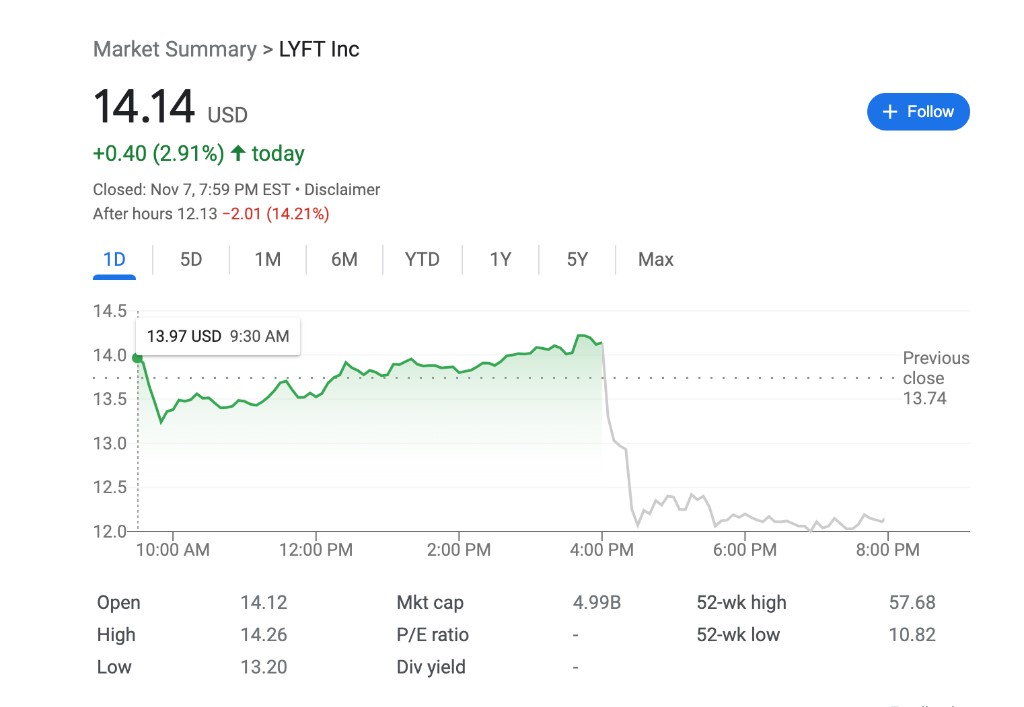Click the 52-wk high value 57.68
This screenshot has height=707, width=1024.
click(912, 602)
